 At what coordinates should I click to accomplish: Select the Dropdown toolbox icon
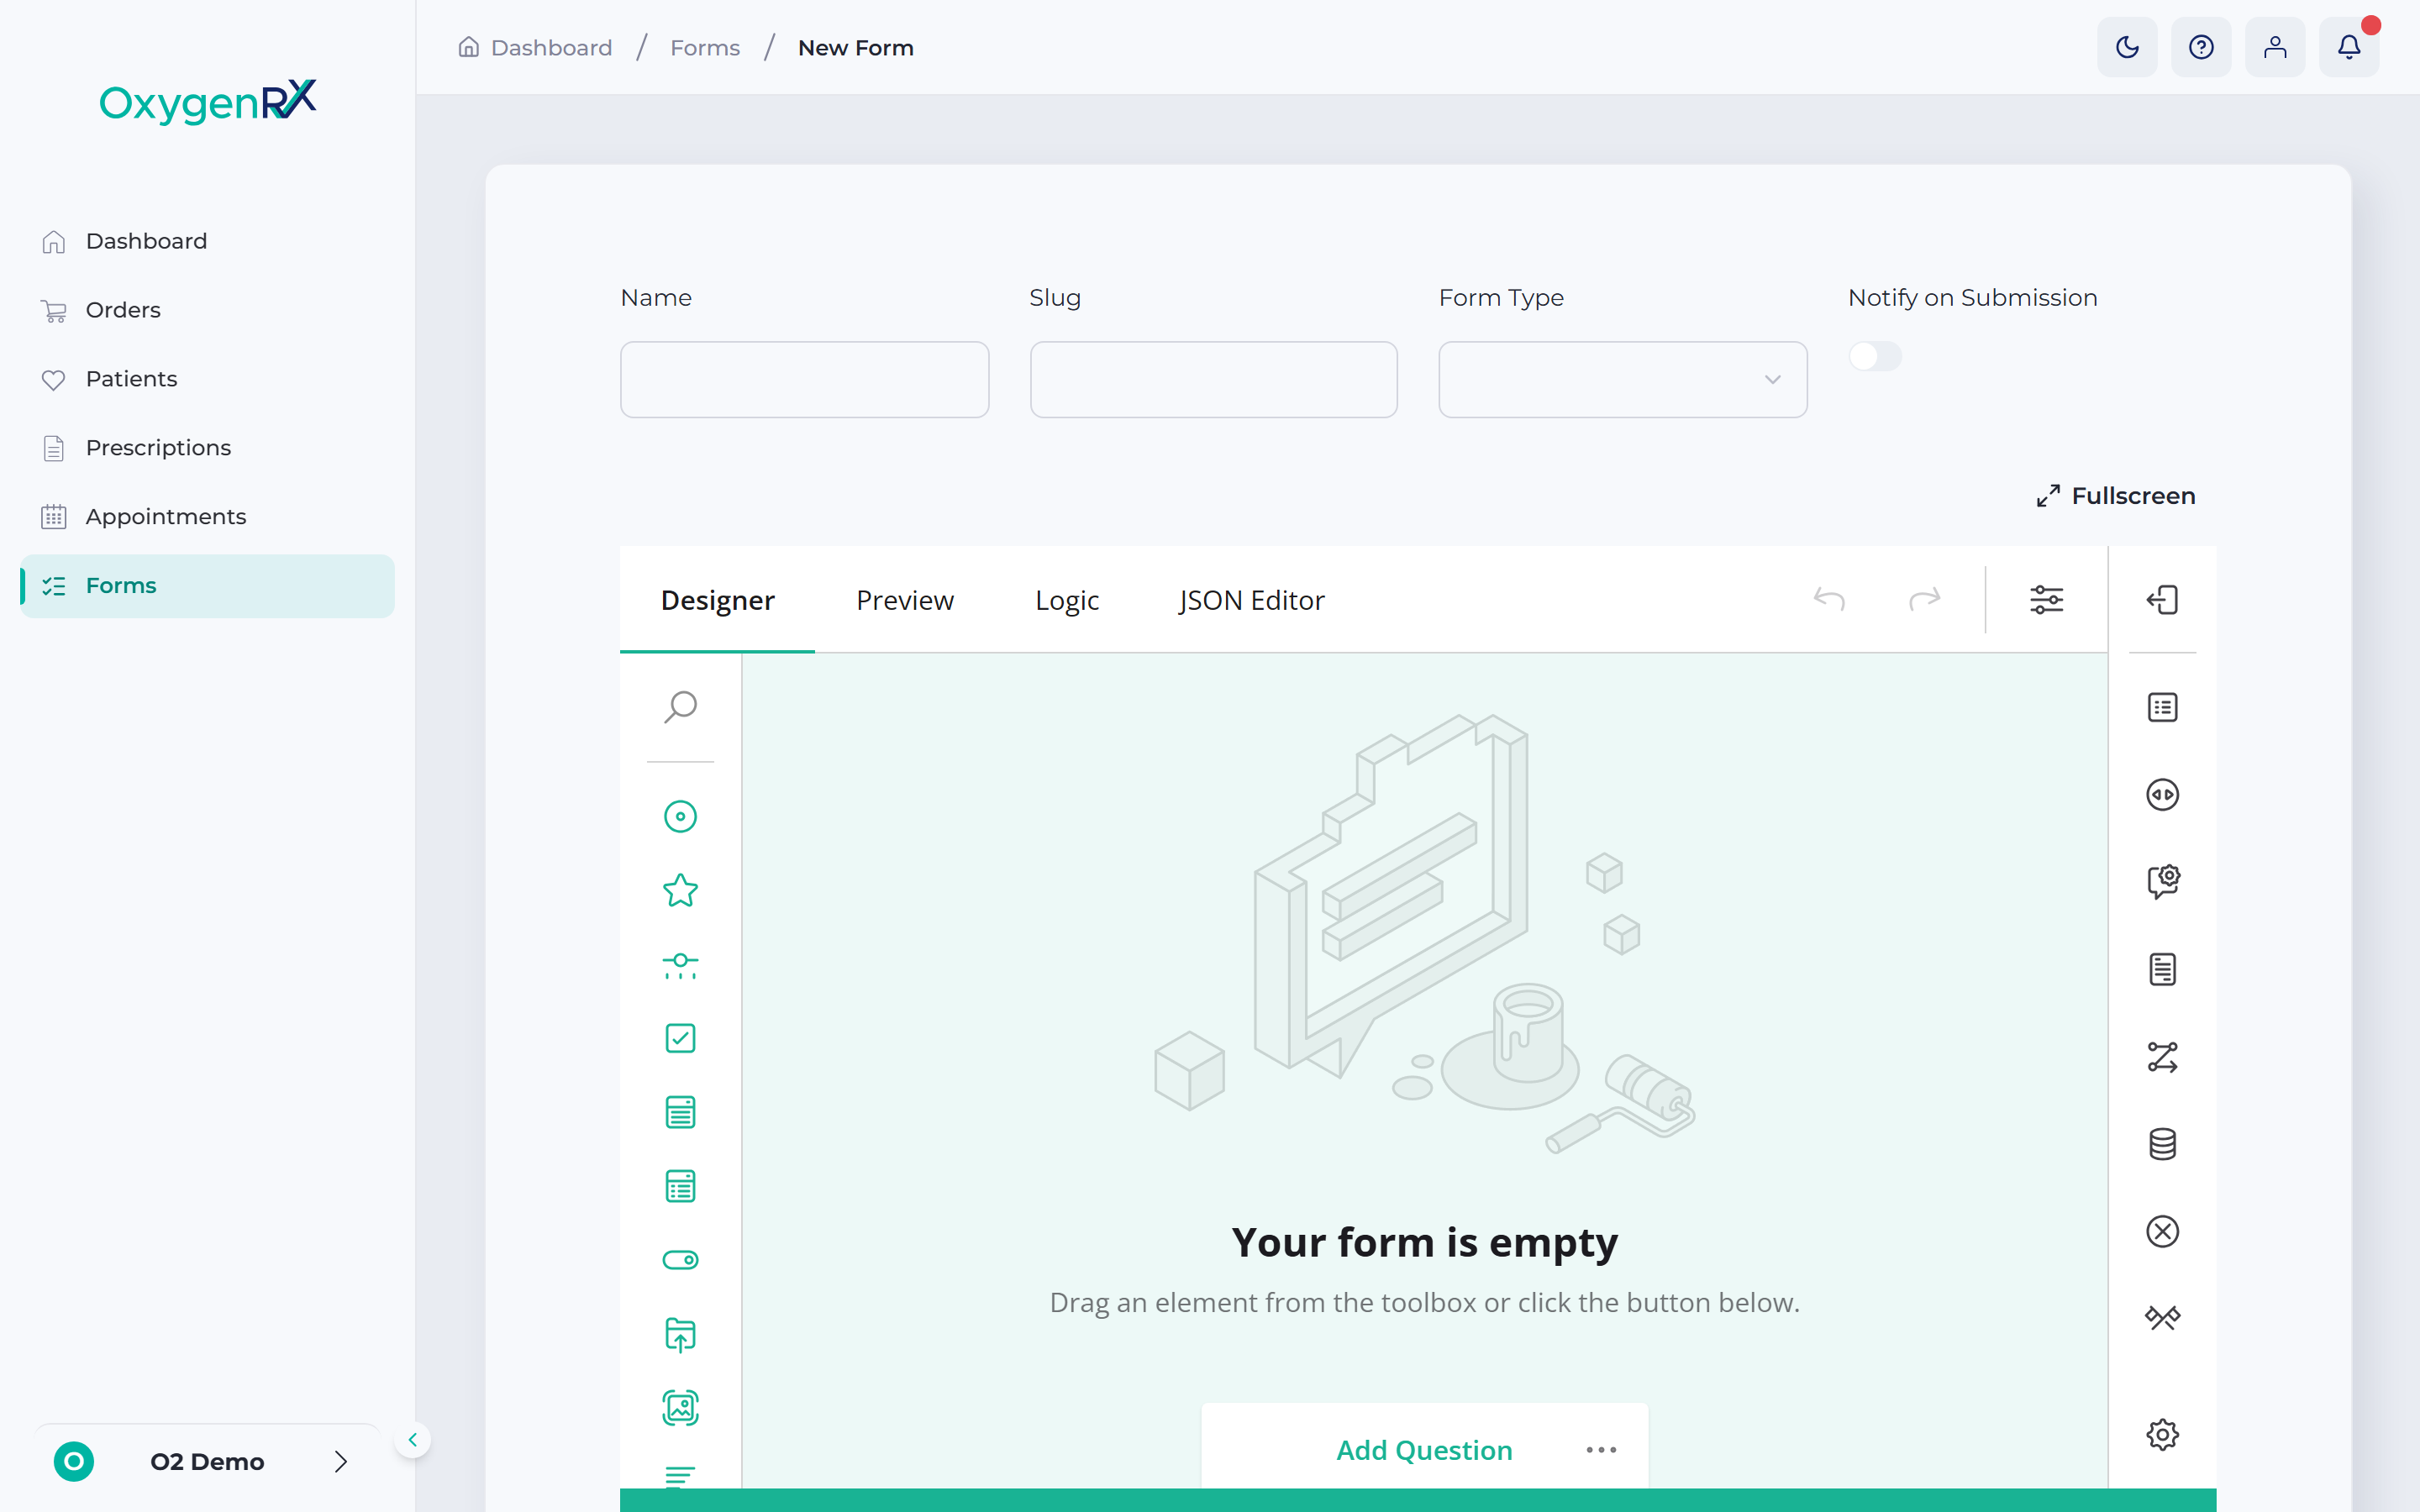point(680,1112)
